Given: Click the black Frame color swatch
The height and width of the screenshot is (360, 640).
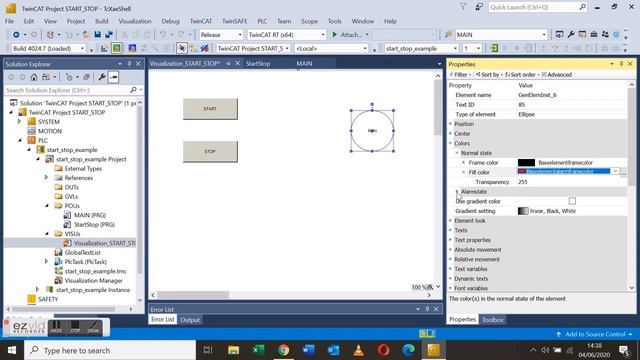Looking at the screenshot, I should pos(526,162).
